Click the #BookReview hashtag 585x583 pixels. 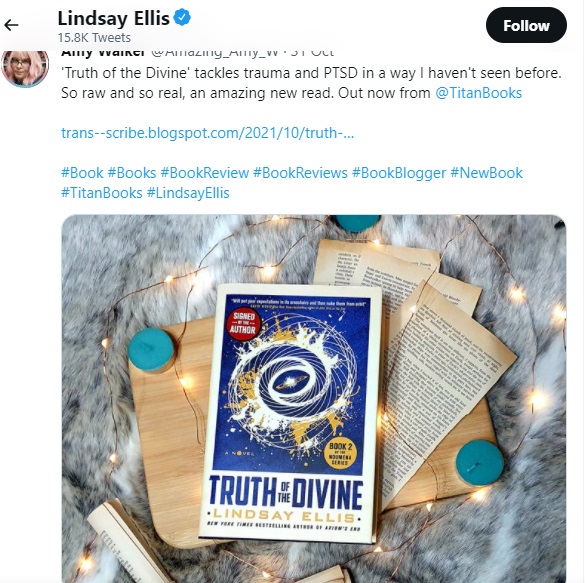pos(204,173)
